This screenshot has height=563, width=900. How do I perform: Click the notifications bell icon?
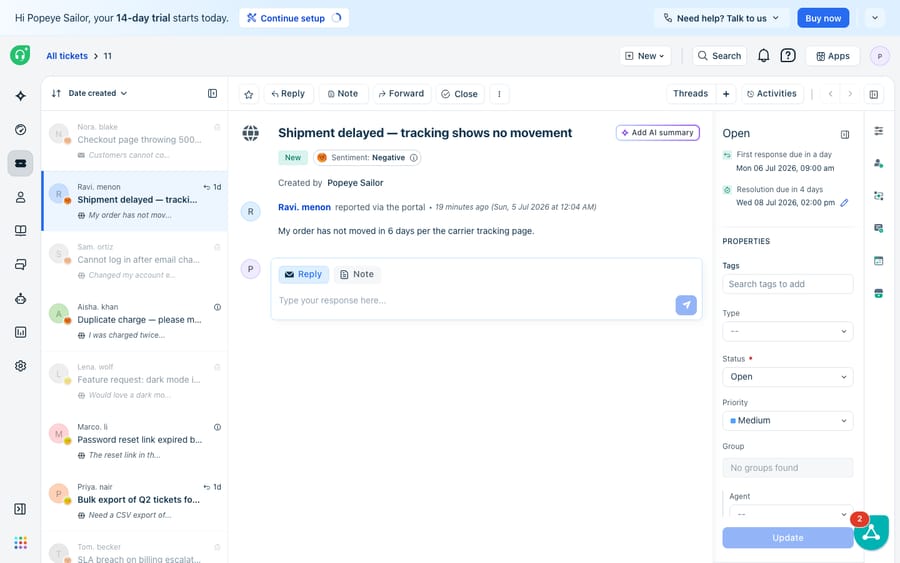click(x=763, y=56)
